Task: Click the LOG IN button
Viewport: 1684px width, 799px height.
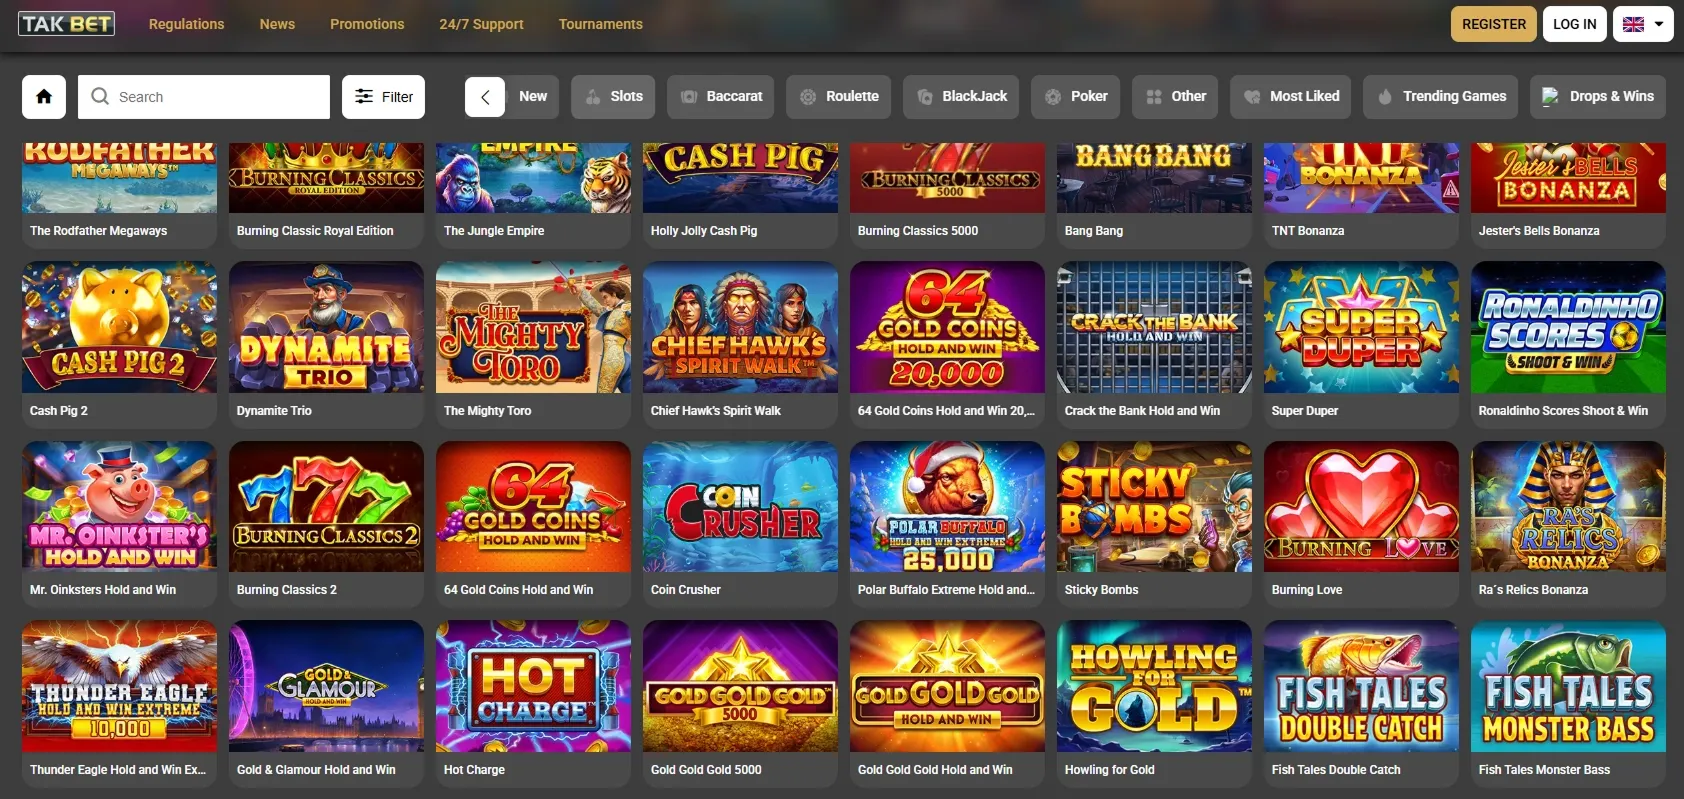Action: 1575,24
